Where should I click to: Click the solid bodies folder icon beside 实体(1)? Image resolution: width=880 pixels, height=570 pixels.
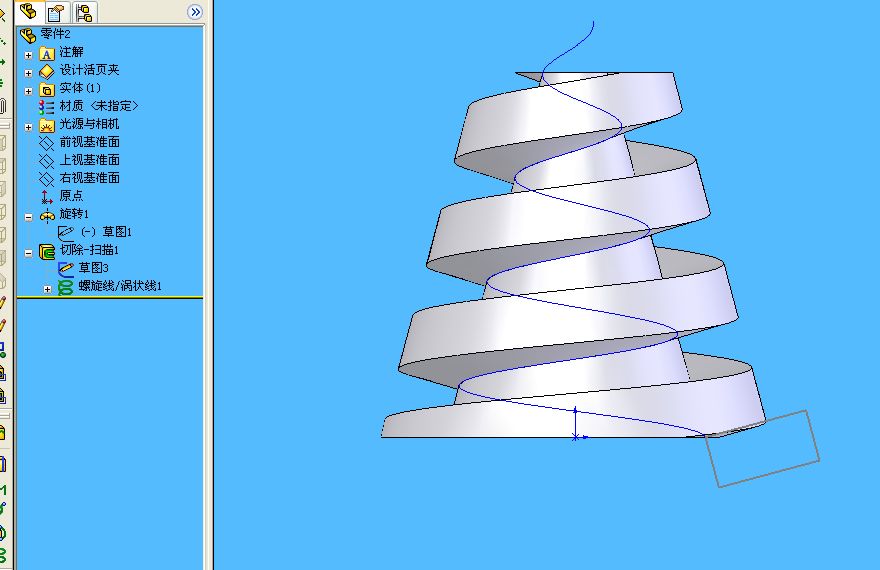point(47,89)
